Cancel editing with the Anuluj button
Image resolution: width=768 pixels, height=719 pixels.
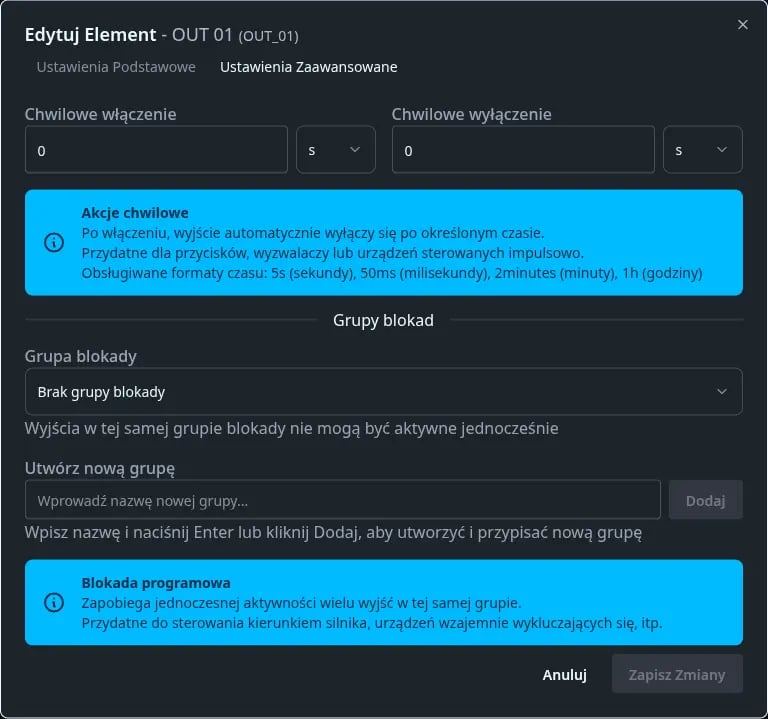tap(564, 675)
